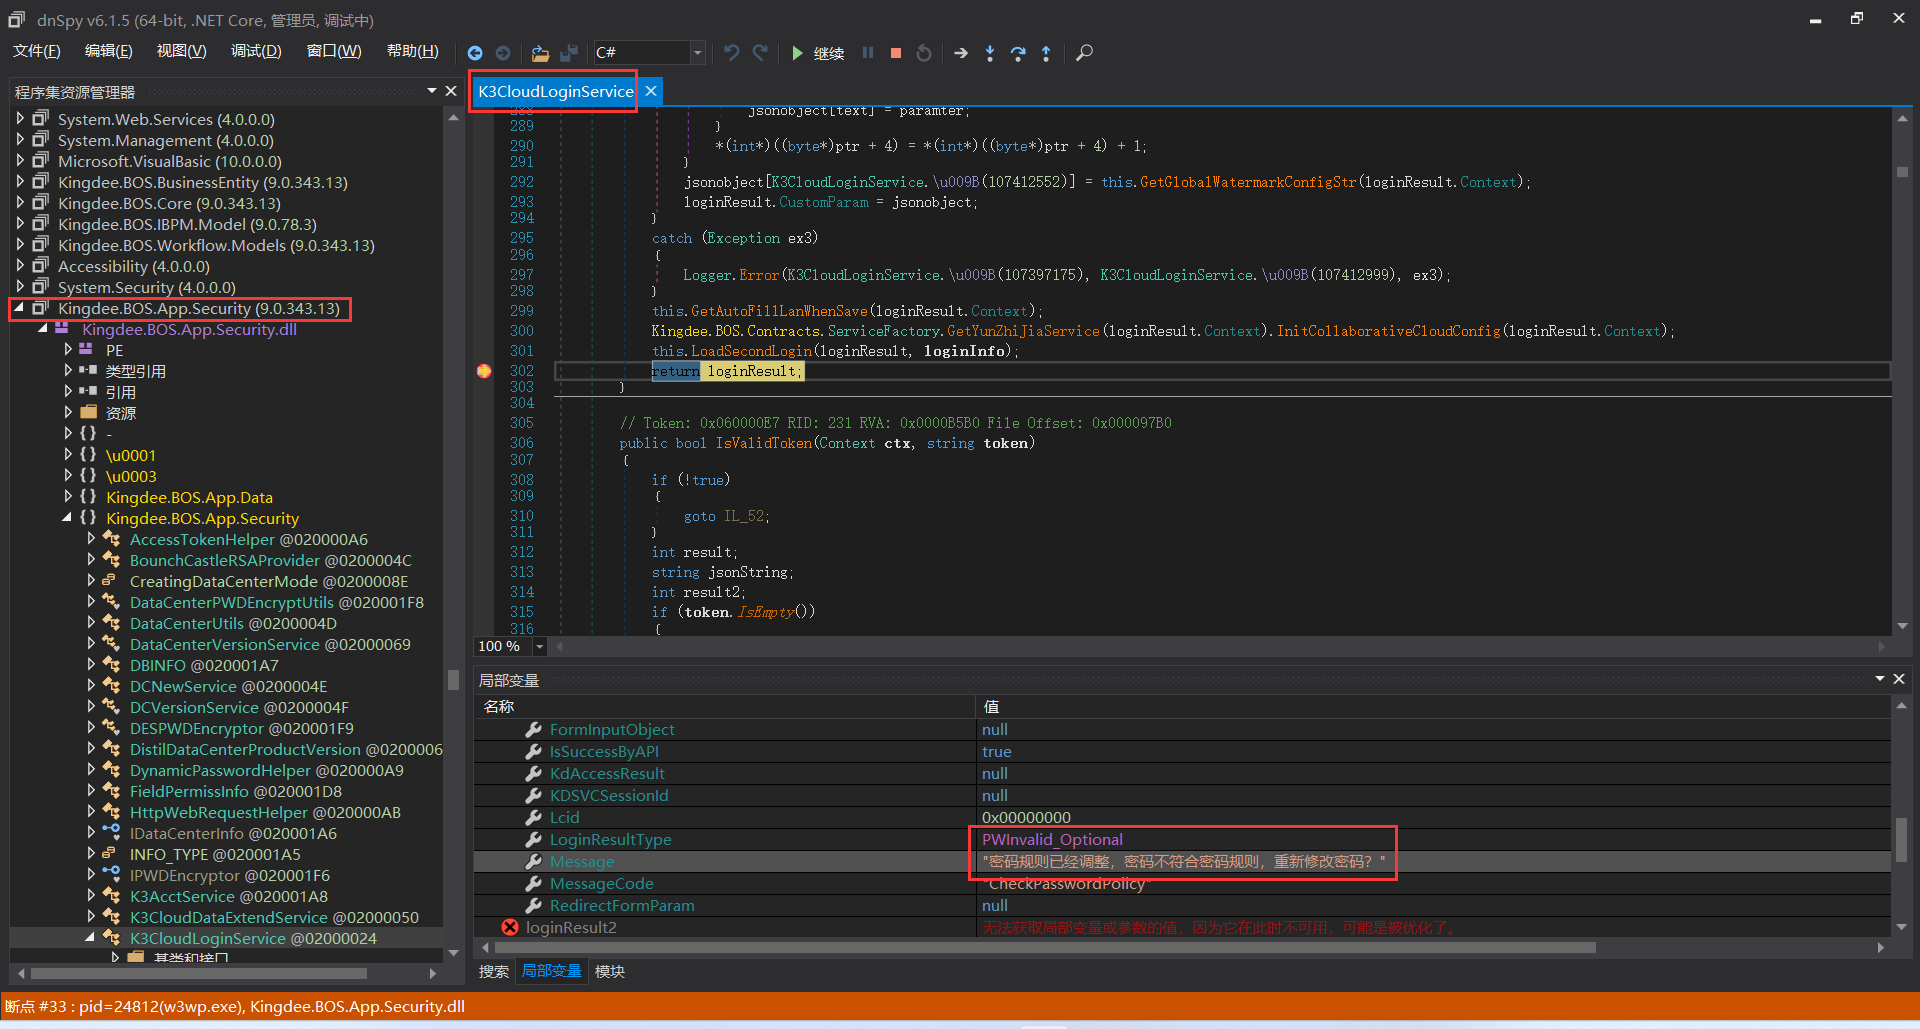Pause execution with the break-all icon
Viewport: 1920px width, 1029px height.
click(x=868, y=53)
